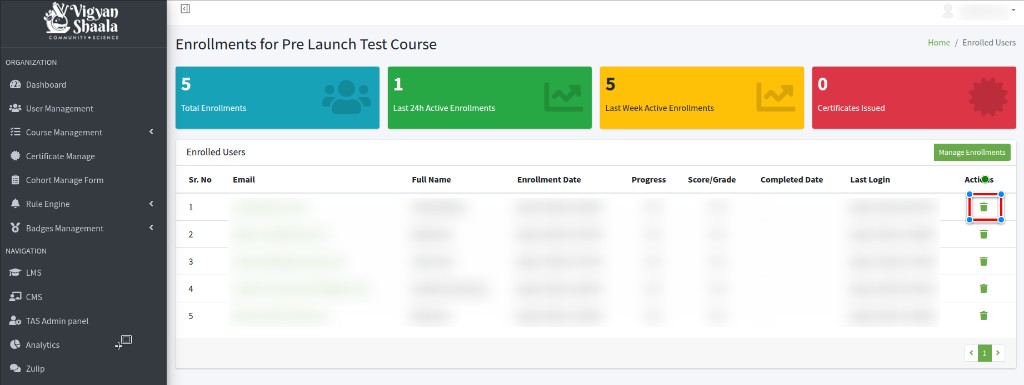Click the Total Enrollments card
This screenshot has width=1024, height=385.
[x=278, y=98]
